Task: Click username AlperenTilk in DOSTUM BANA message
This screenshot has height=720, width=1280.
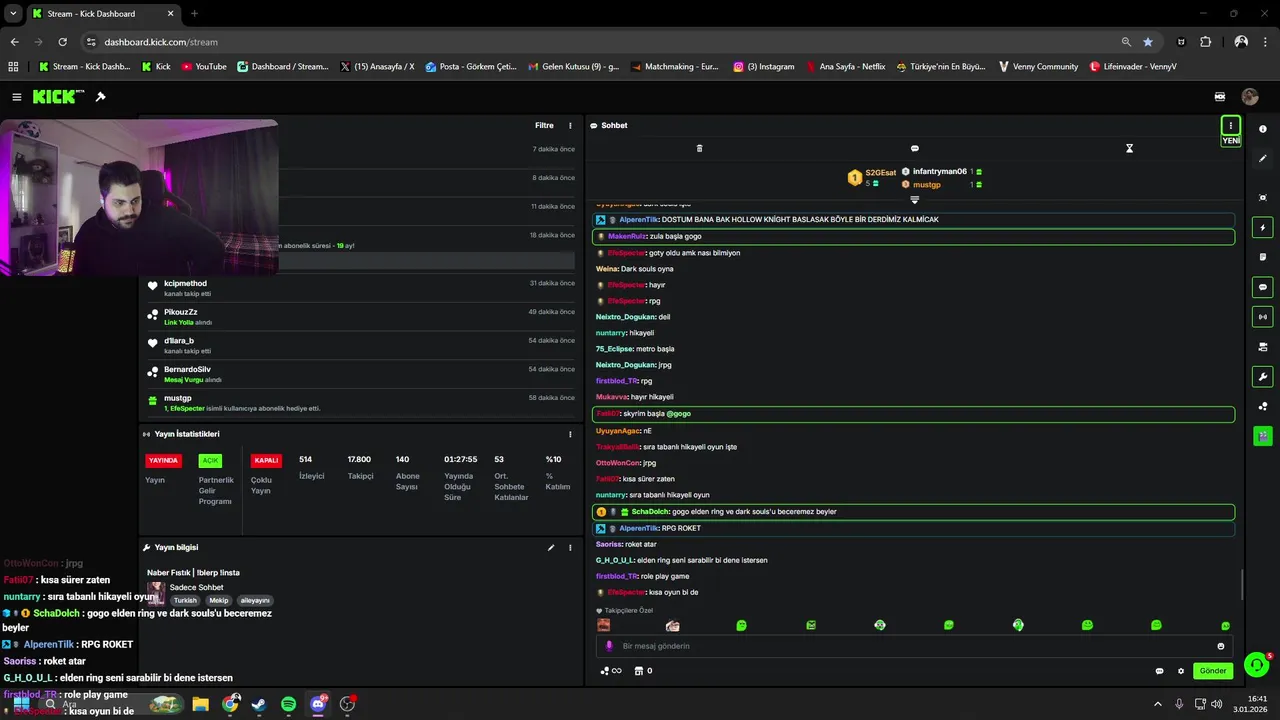Action: (x=639, y=219)
